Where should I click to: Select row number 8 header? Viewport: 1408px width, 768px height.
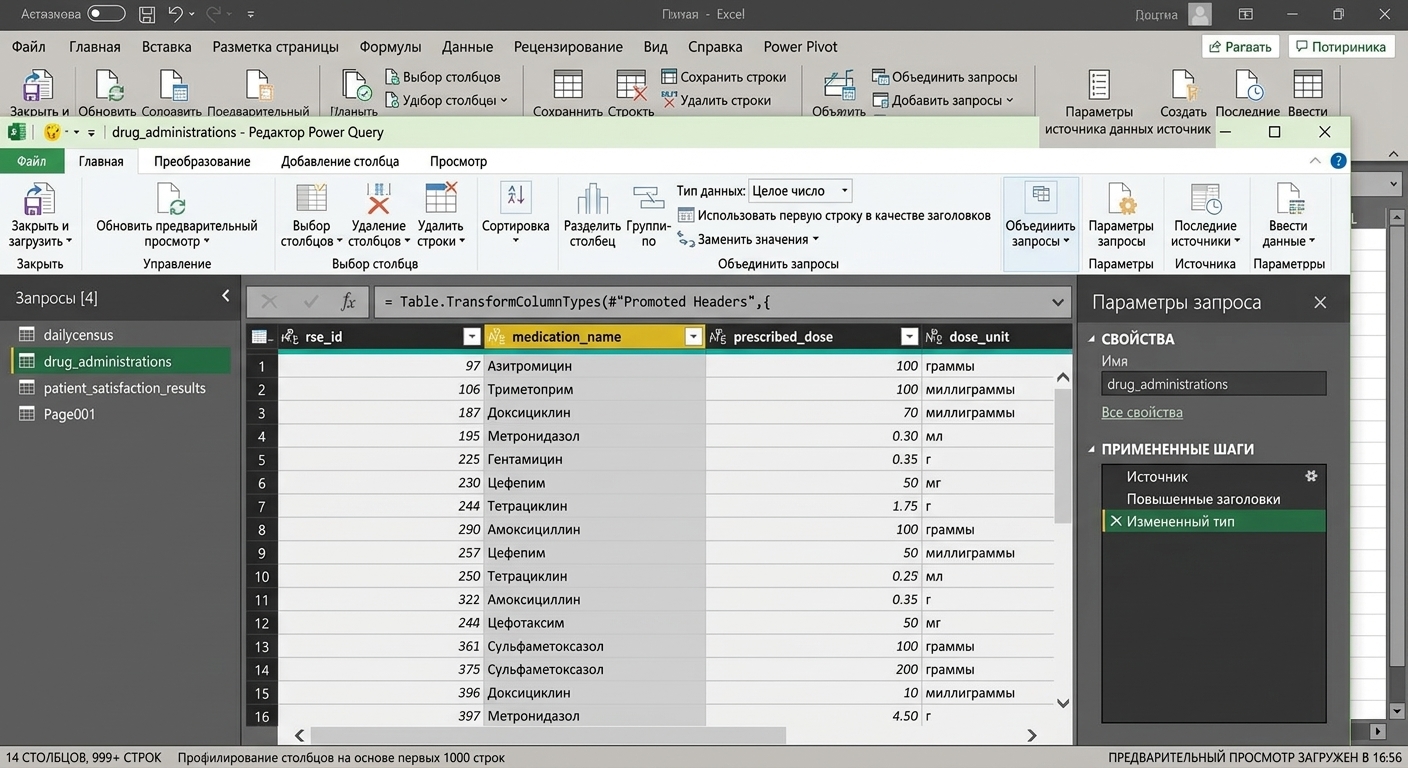tap(262, 529)
